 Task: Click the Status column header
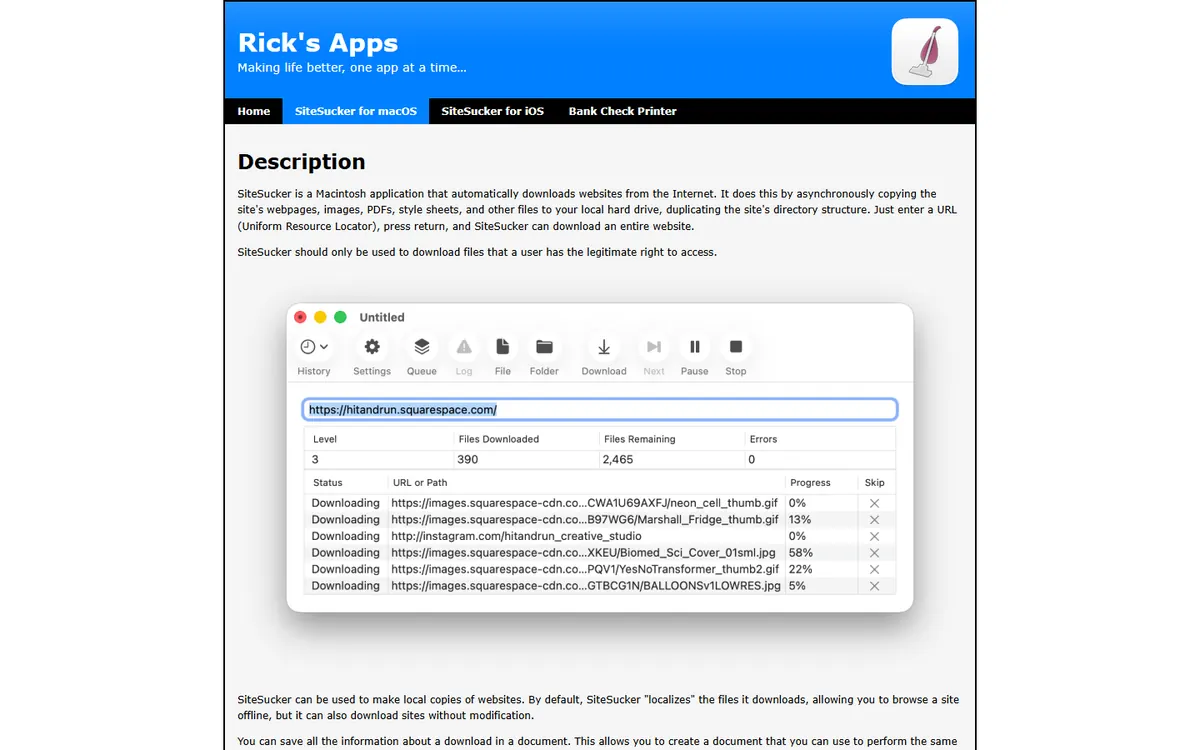pos(328,482)
